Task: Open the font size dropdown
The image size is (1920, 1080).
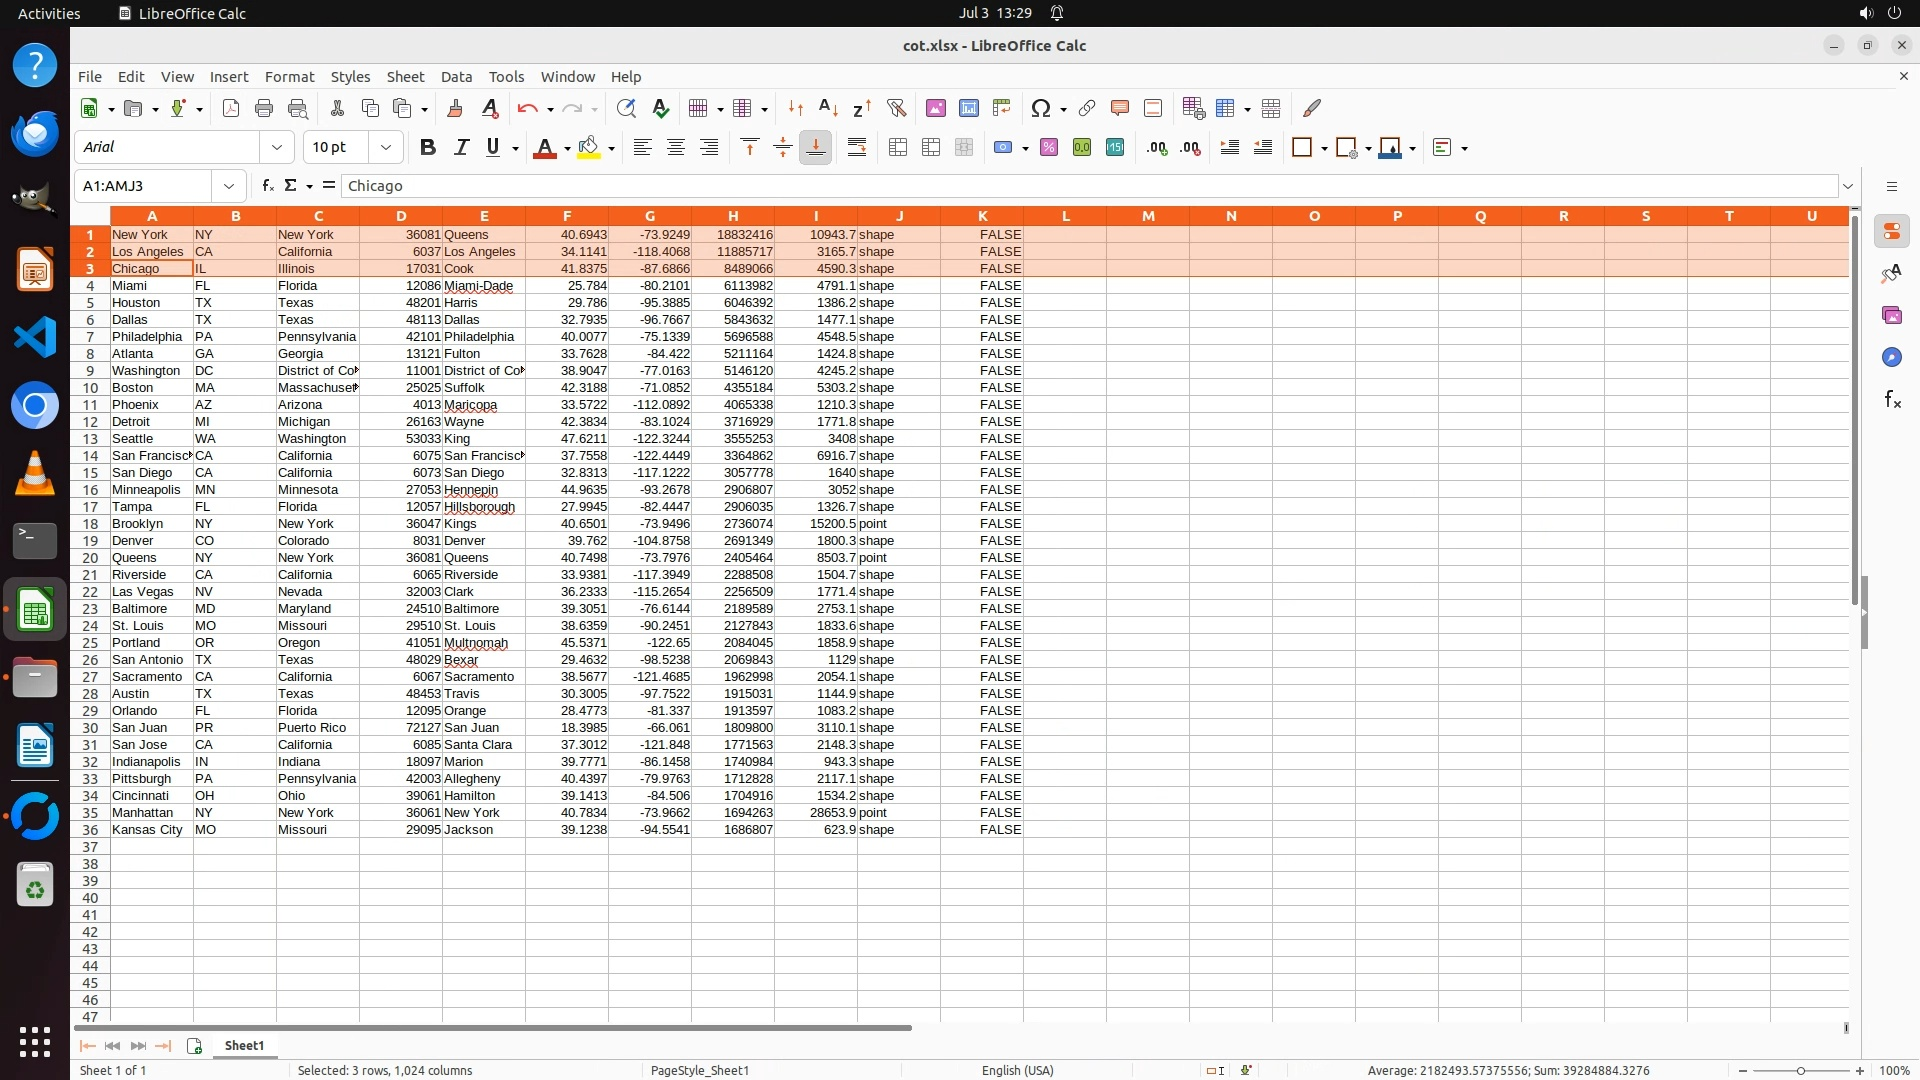Action: click(x=386, y=147)
